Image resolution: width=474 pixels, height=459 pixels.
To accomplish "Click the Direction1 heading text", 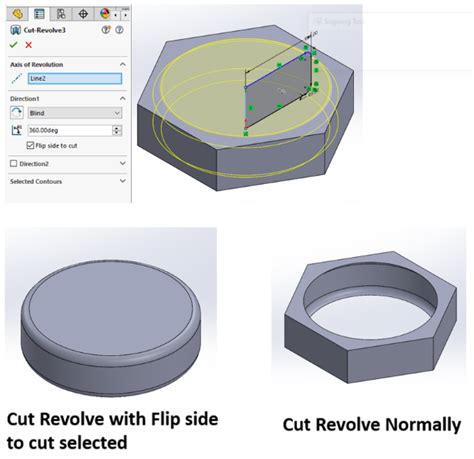I will (25, 99).
